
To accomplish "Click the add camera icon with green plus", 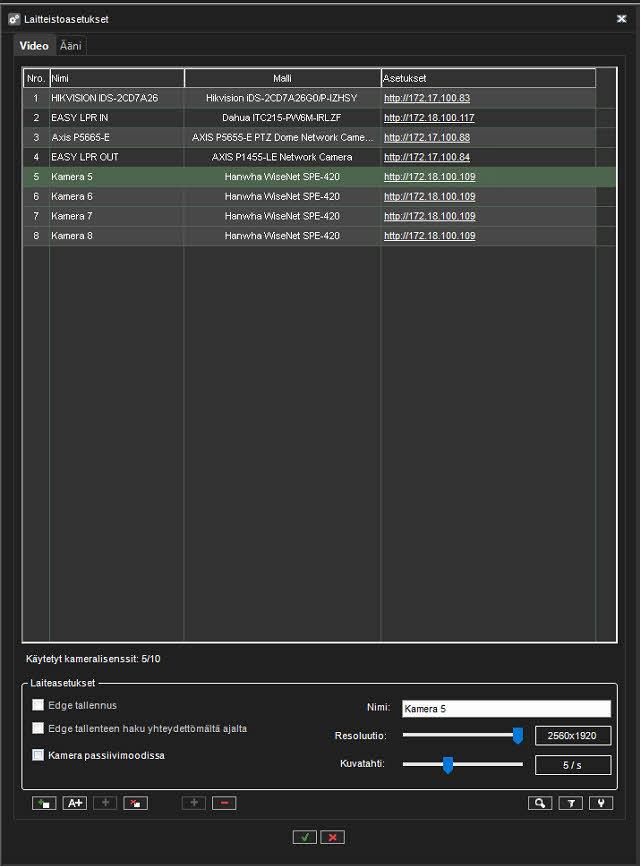I will click(x=44, y=803).
